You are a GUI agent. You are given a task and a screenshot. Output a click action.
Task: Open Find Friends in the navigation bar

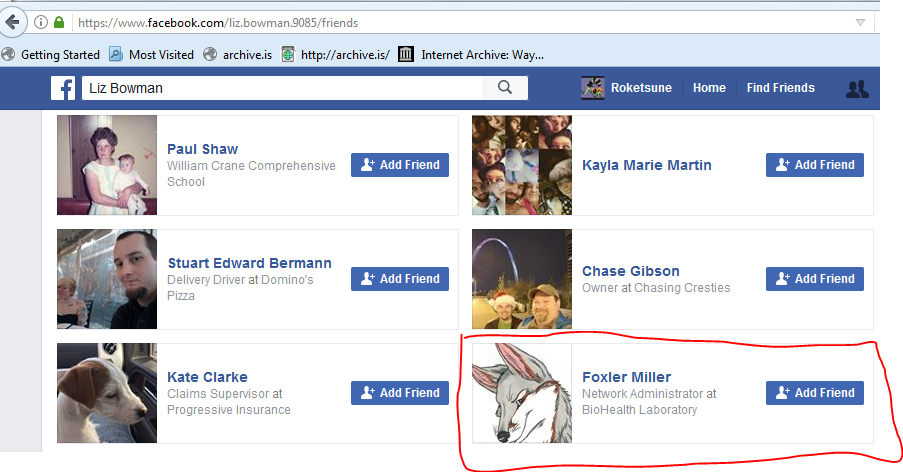780,88
